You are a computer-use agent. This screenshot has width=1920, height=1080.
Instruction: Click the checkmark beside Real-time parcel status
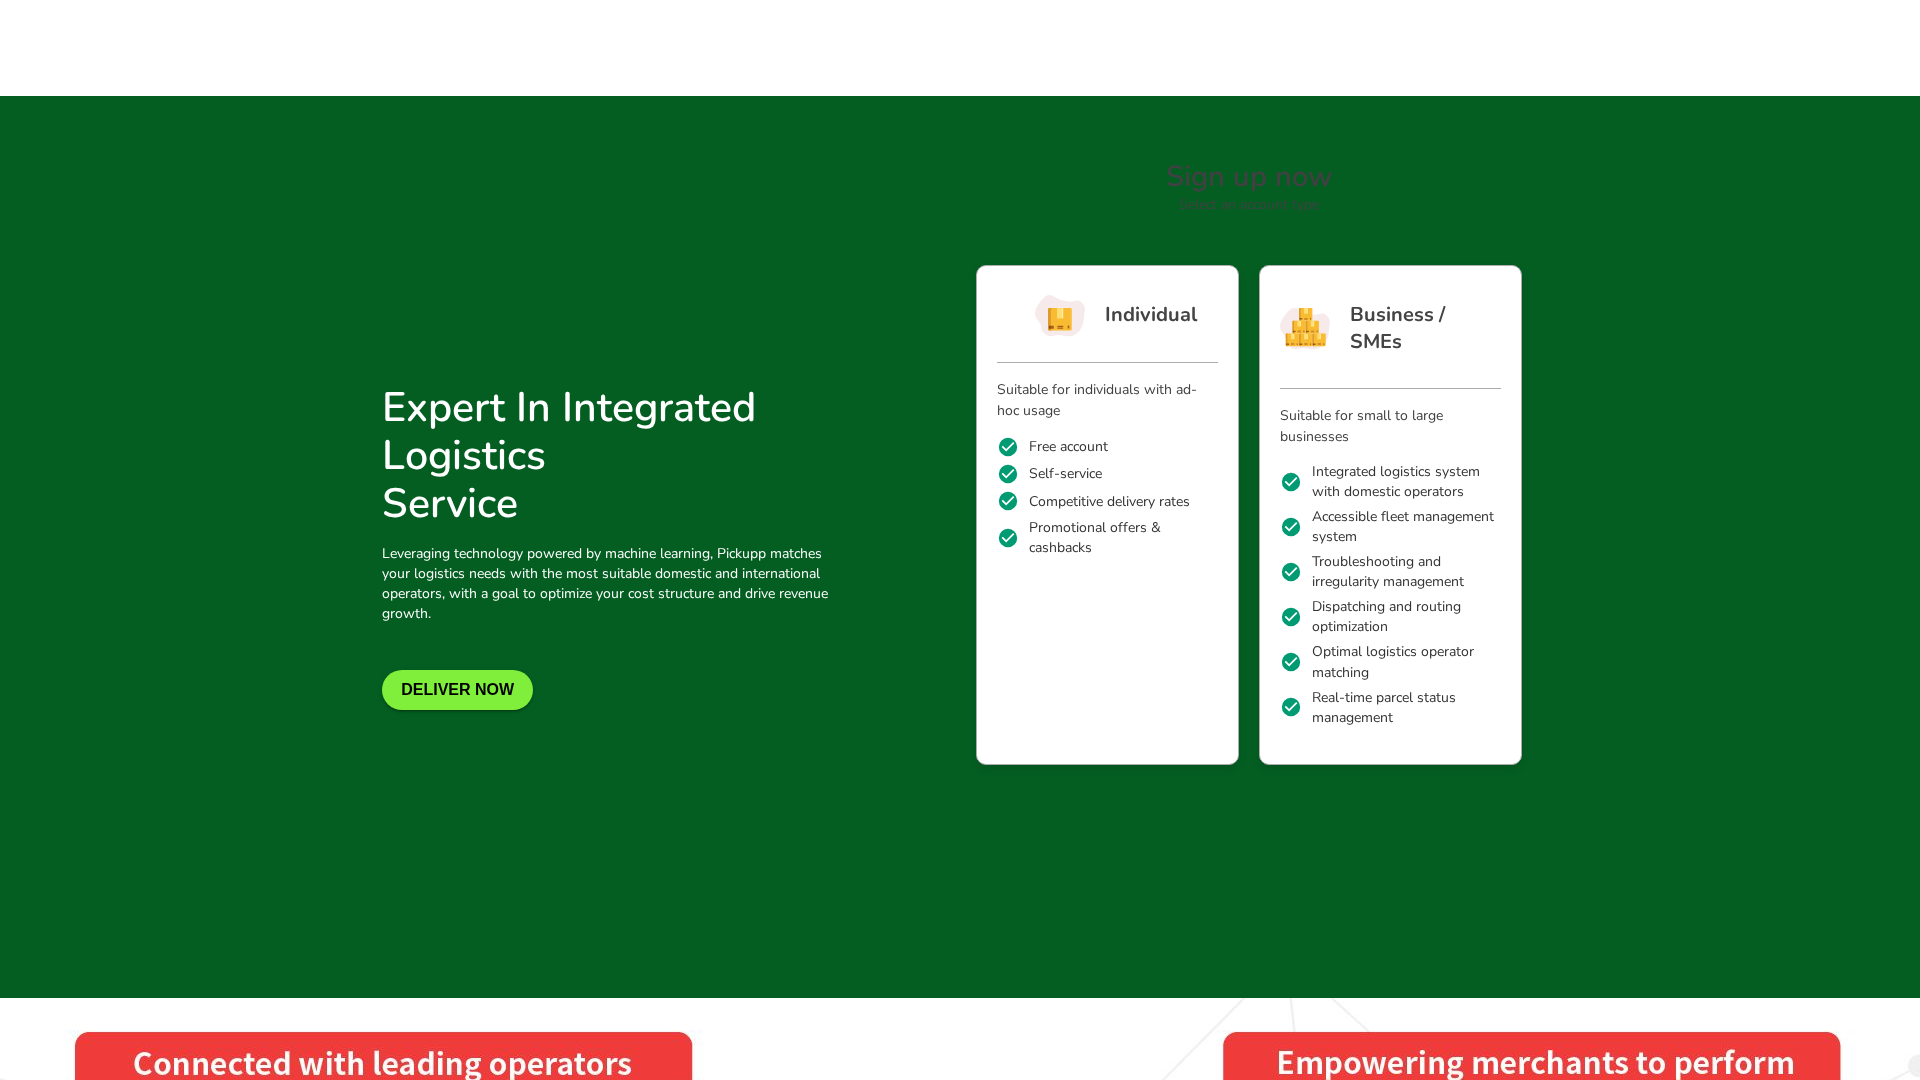(1291, 707)
